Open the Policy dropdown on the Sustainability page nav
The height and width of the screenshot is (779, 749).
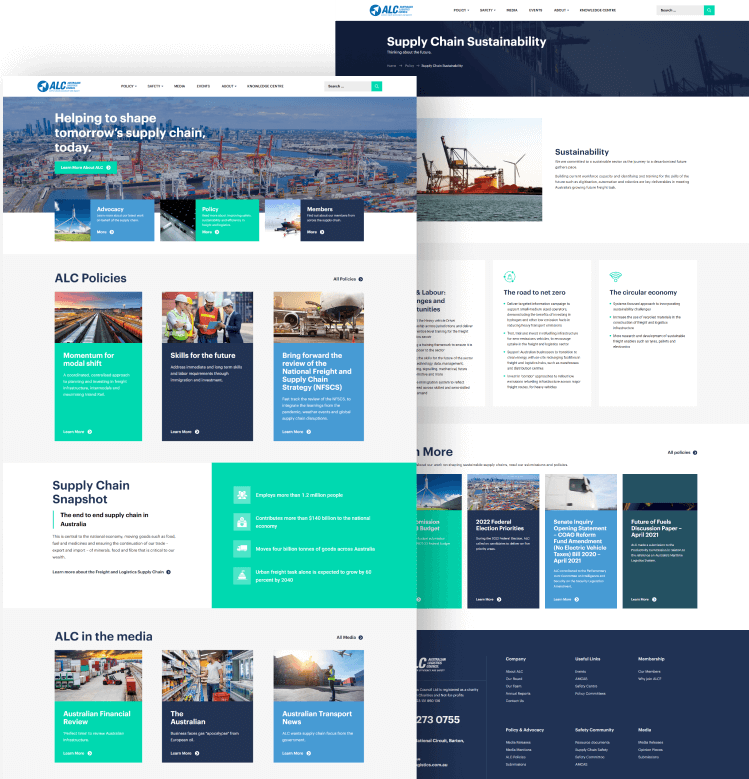coord(461,10)
